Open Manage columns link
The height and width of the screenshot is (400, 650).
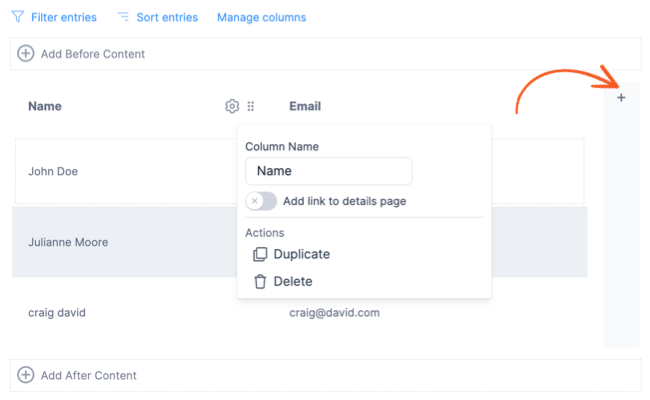click(262, 17)
